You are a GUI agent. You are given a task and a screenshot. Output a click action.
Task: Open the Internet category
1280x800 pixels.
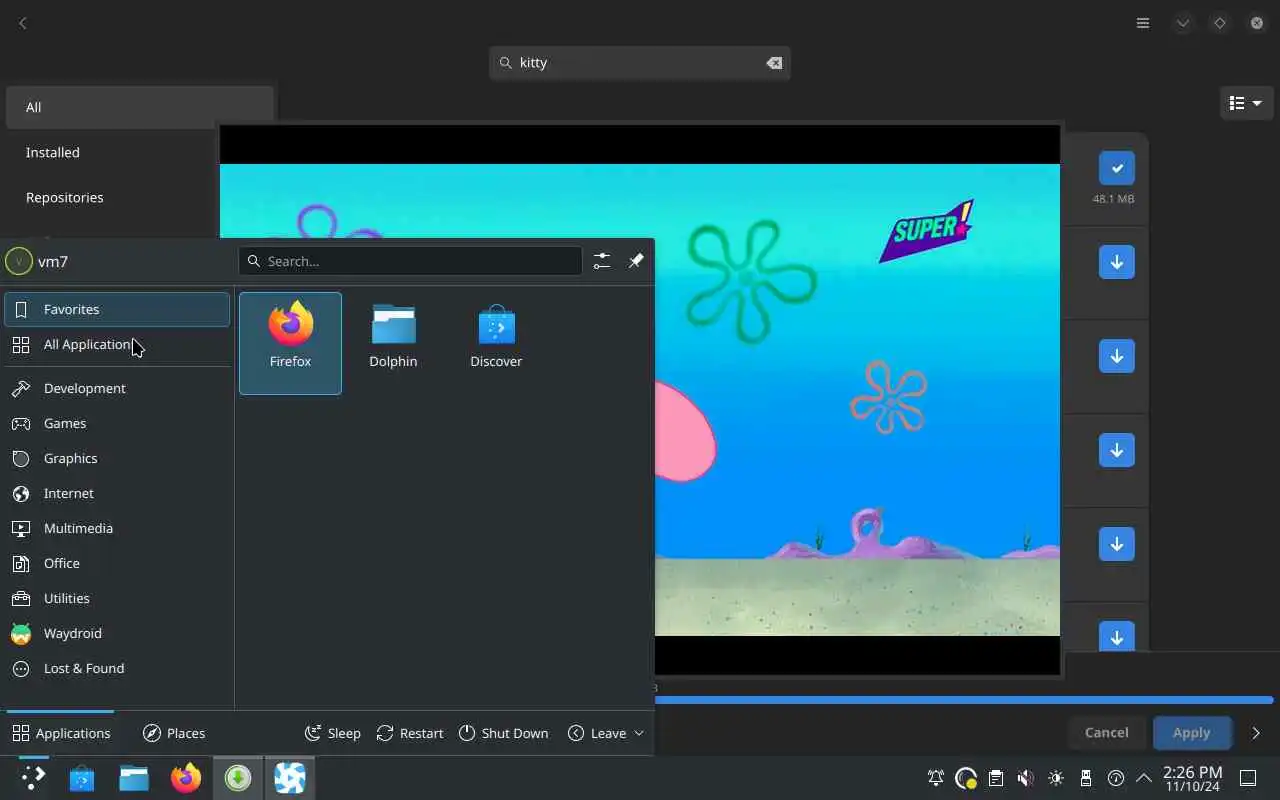point(117,493)
